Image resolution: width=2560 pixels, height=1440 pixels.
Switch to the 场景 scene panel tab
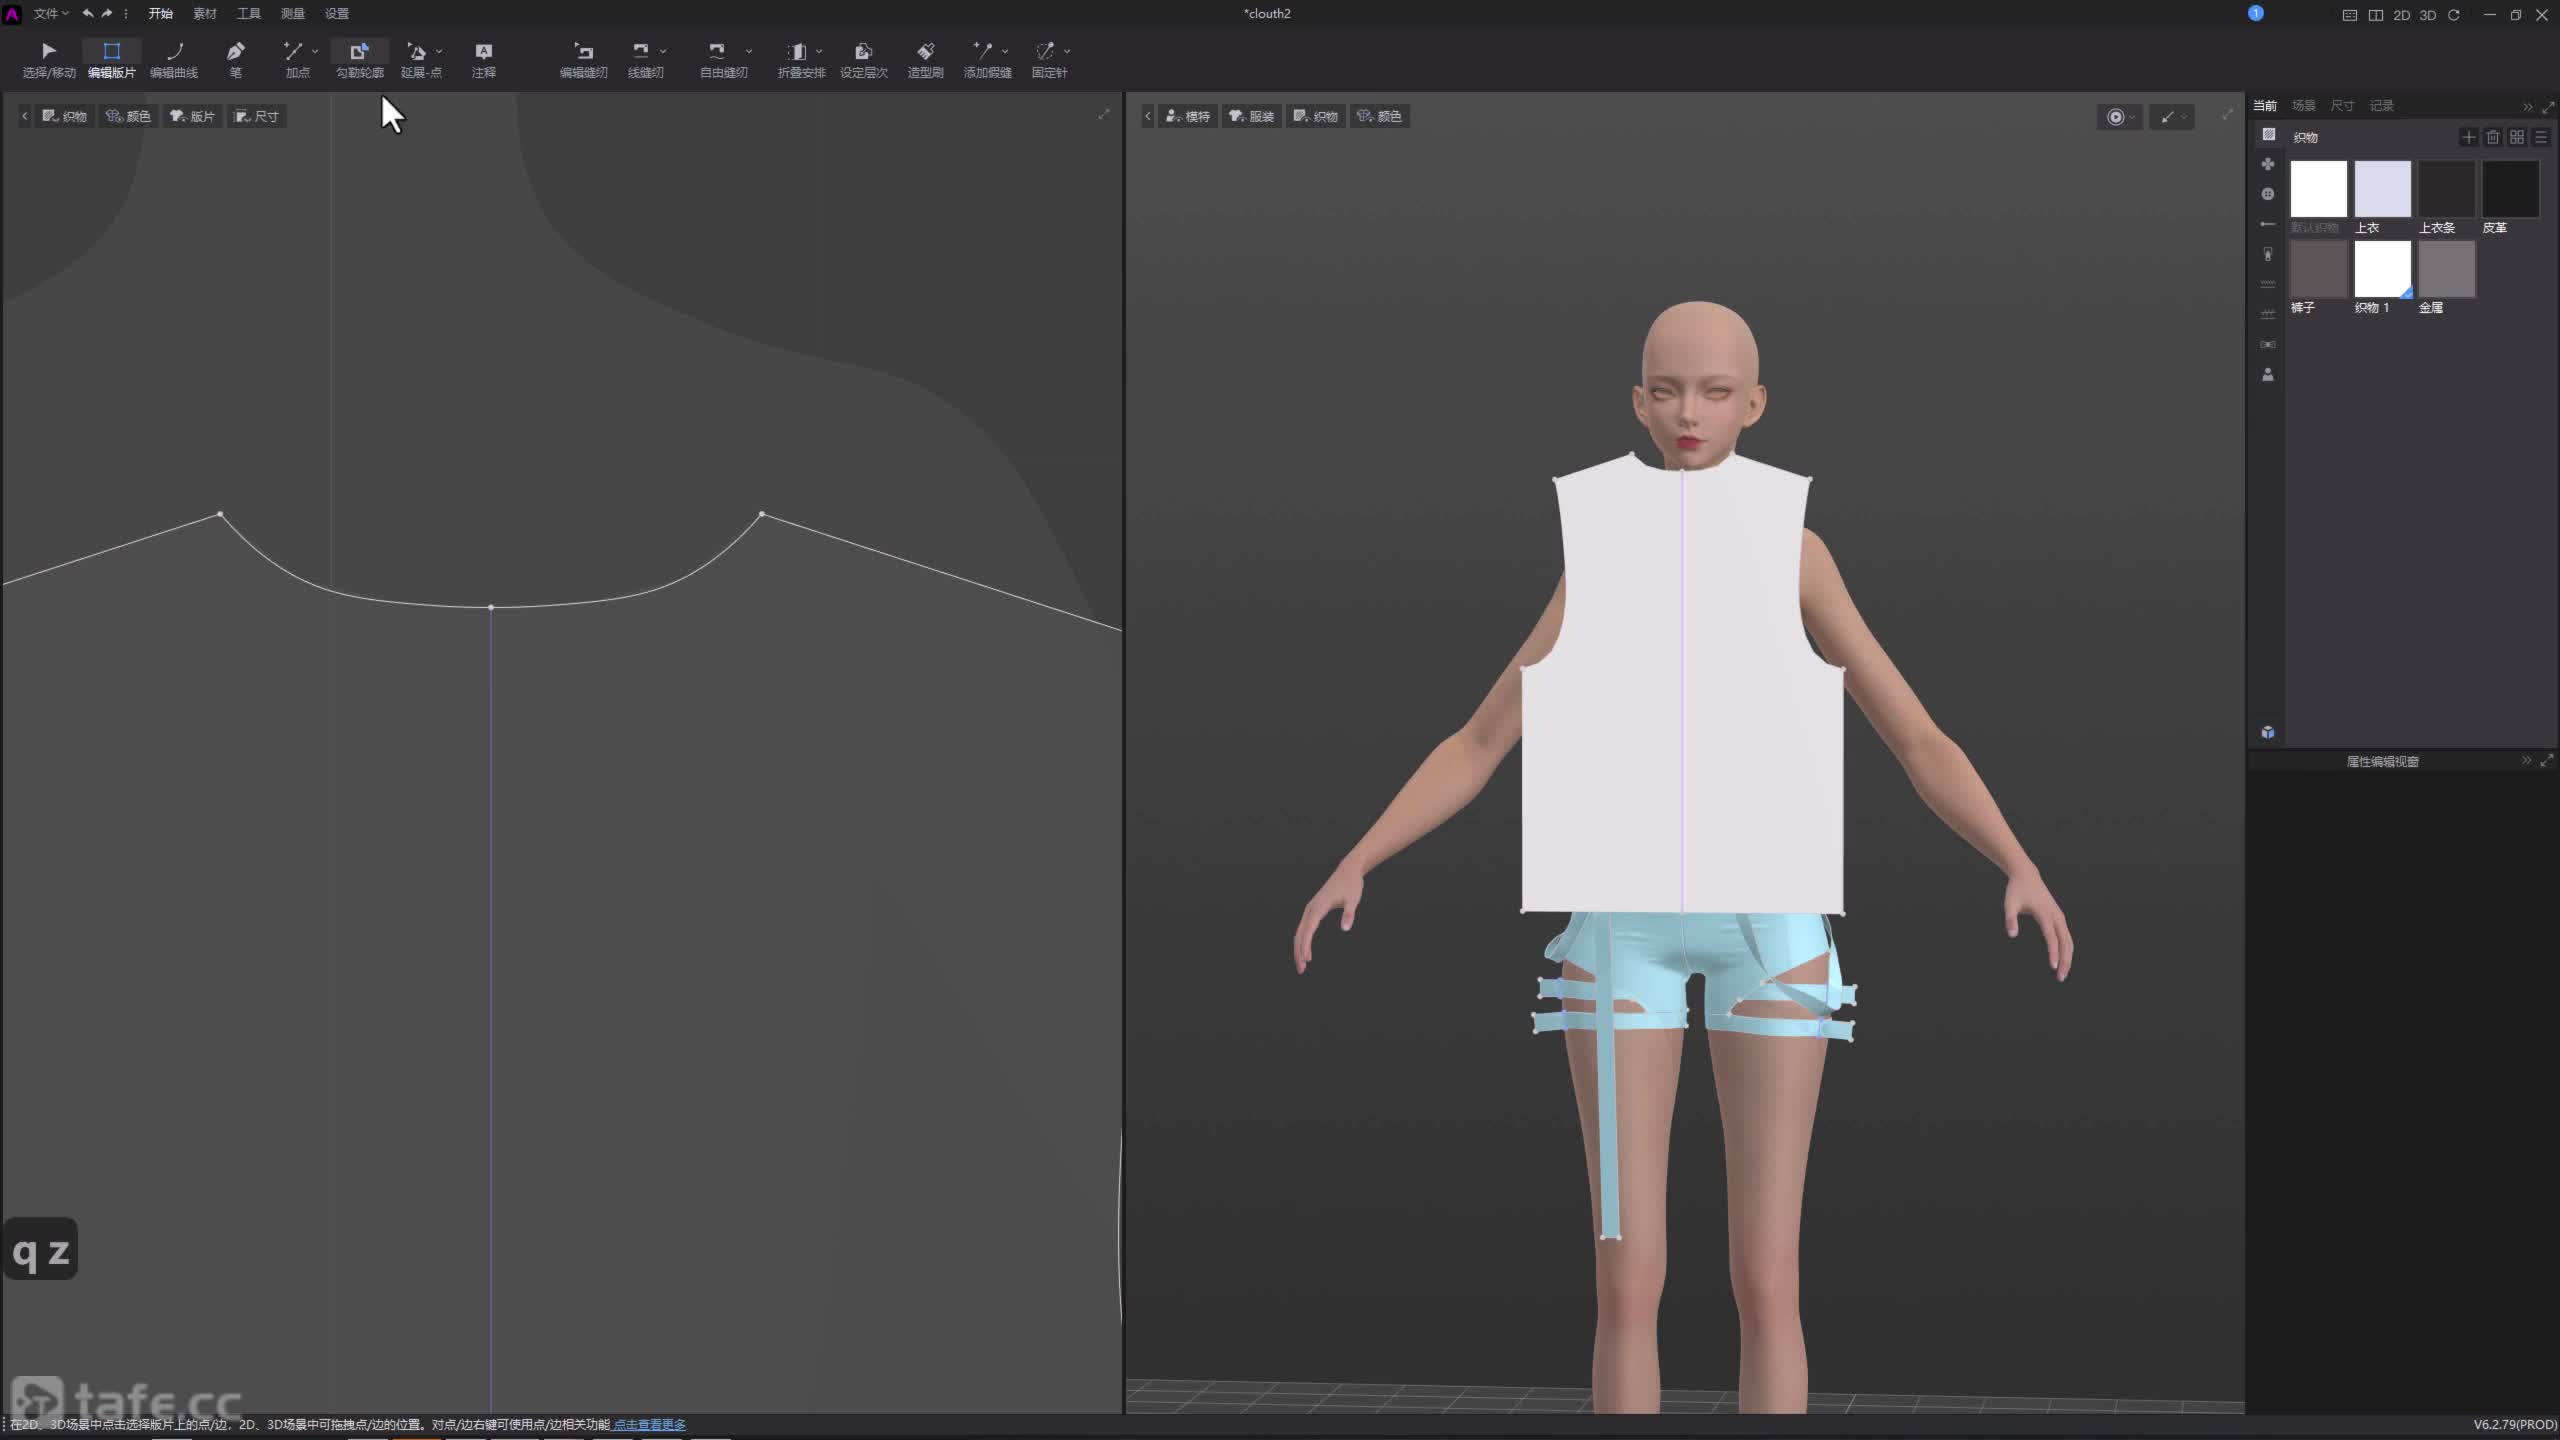pos(2303,105)
